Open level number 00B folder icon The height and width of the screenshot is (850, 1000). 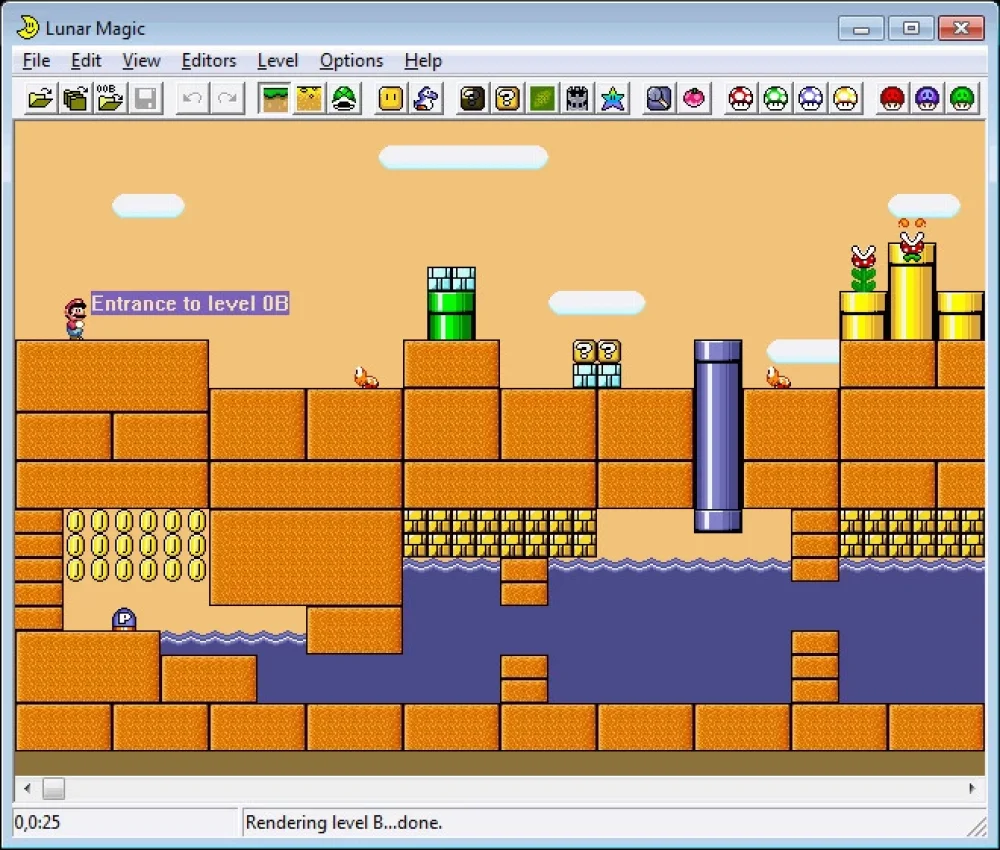pyautogui.click(x=110, y=99)
